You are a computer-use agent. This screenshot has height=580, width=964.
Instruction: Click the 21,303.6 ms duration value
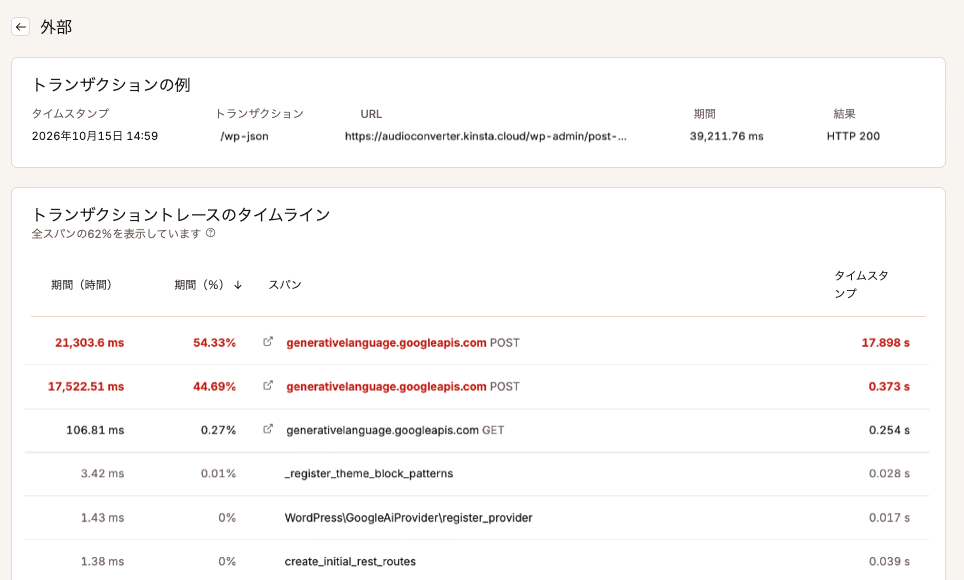(90, 343)
